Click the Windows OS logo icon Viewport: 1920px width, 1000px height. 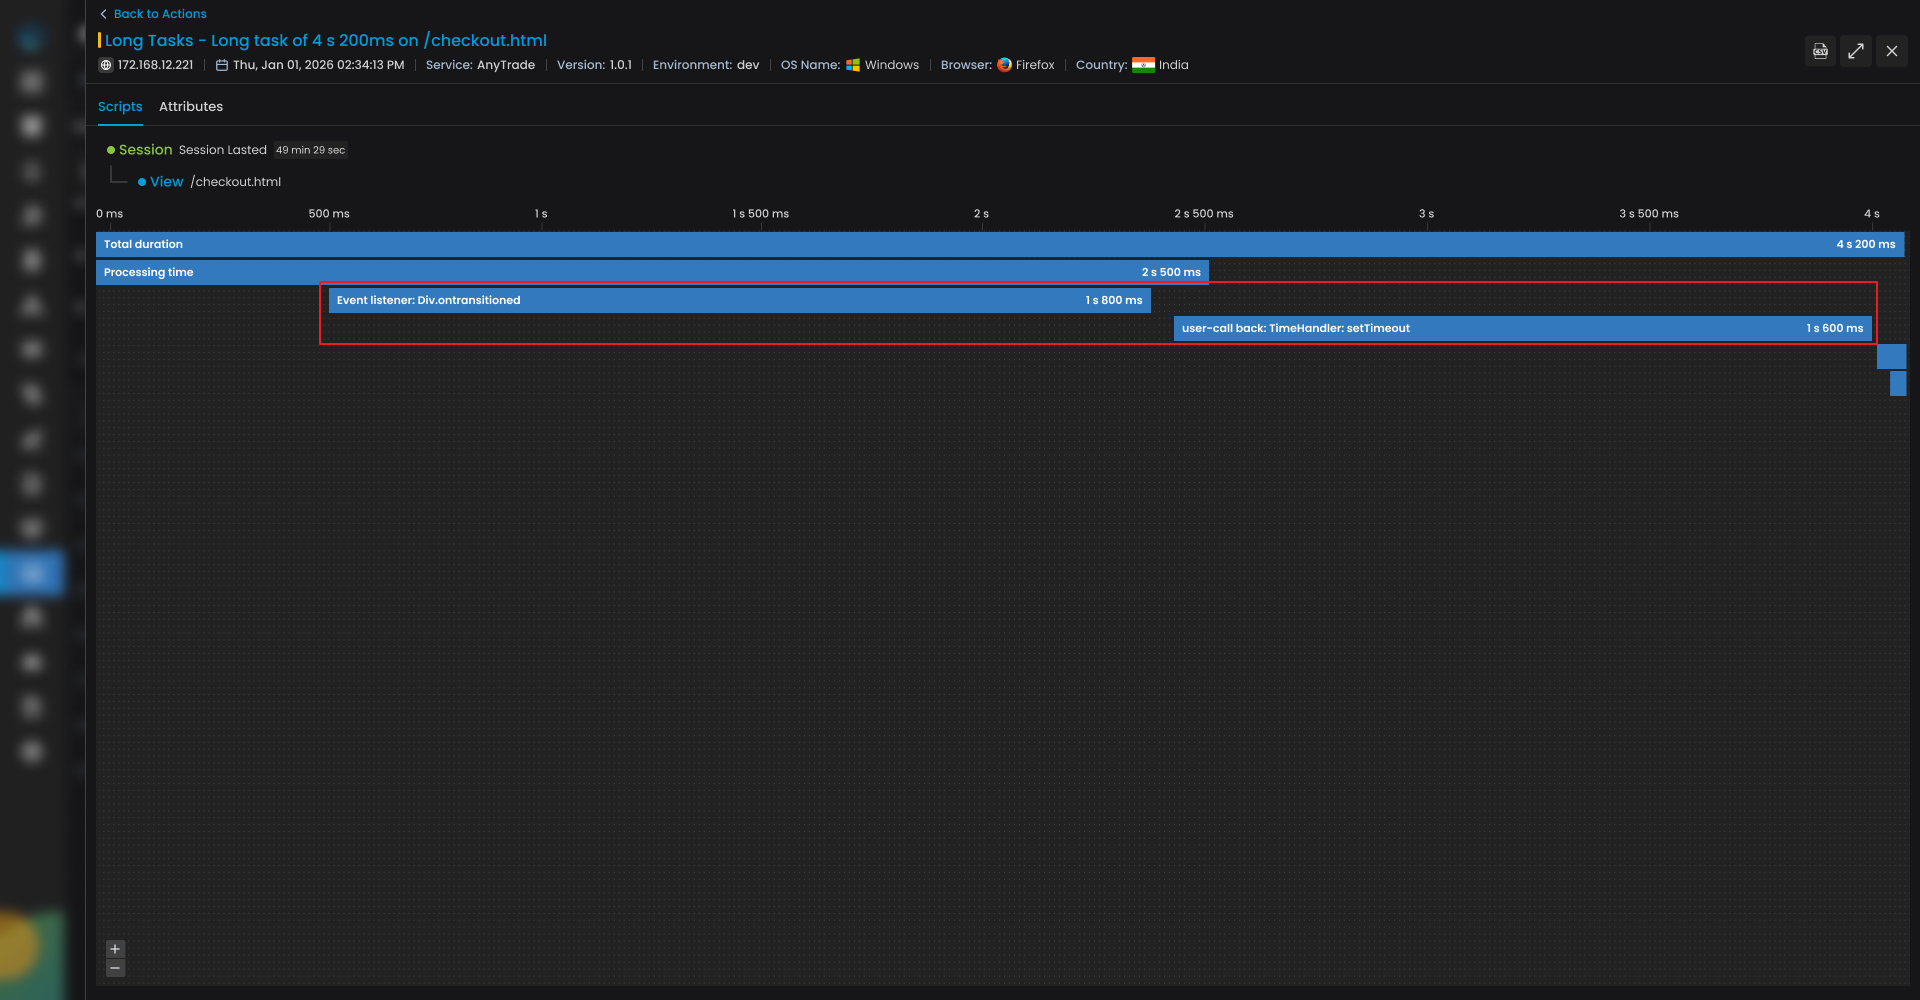853,65
